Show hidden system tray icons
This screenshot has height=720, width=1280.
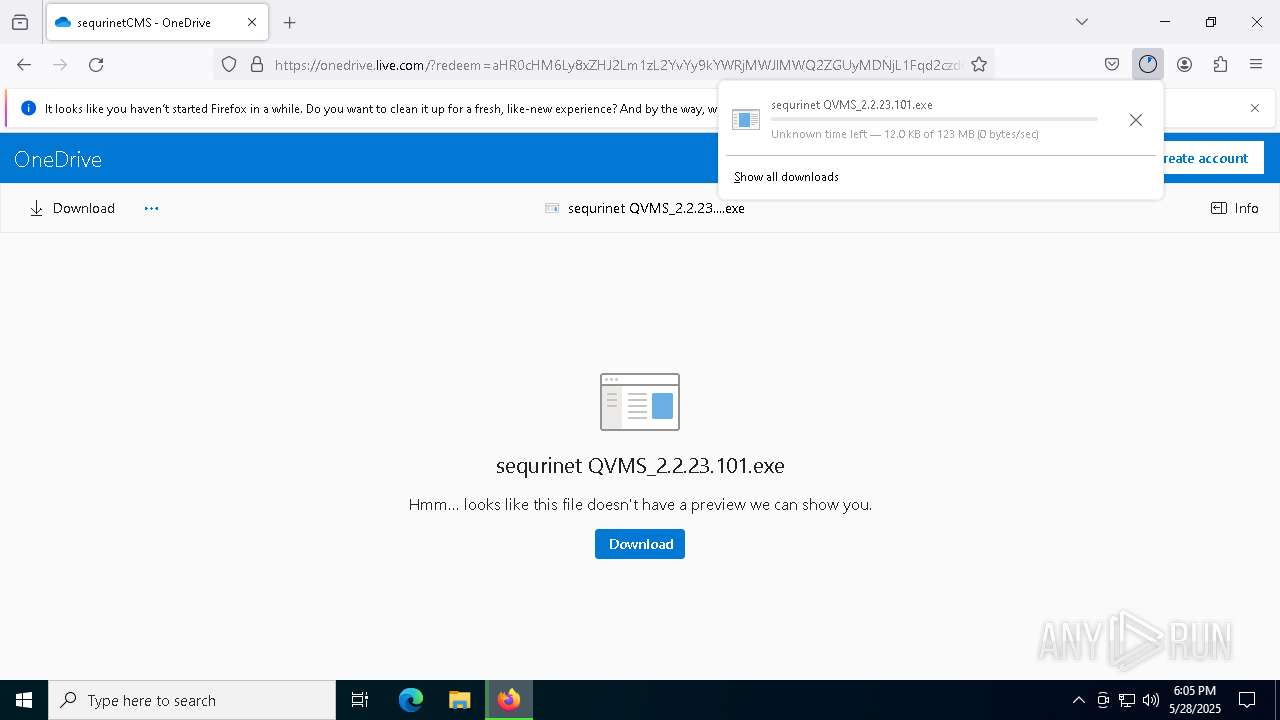click(1078, 700)
